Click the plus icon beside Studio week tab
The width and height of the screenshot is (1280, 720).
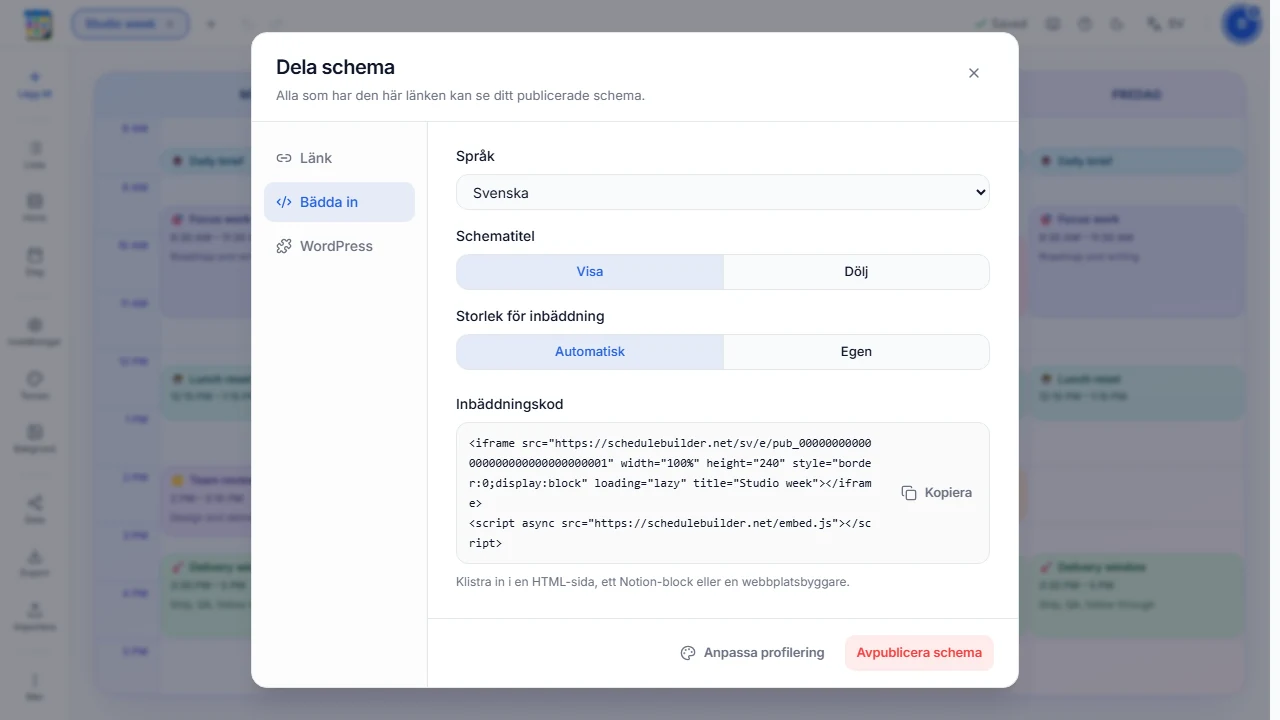(211, 24)
